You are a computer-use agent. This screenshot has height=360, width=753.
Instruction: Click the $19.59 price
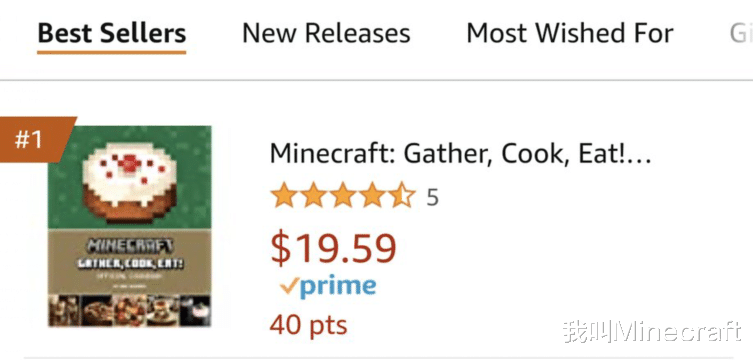333,249
